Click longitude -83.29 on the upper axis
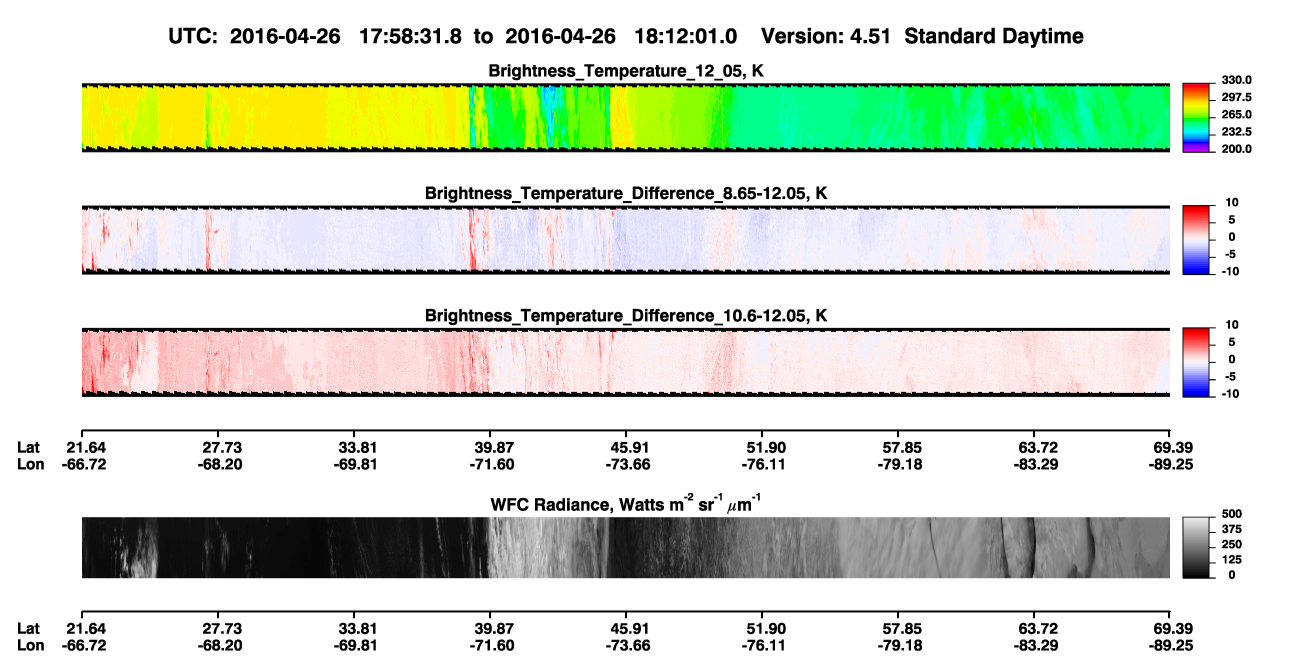Screen dimensions: 1300x667 point(1034,464)
